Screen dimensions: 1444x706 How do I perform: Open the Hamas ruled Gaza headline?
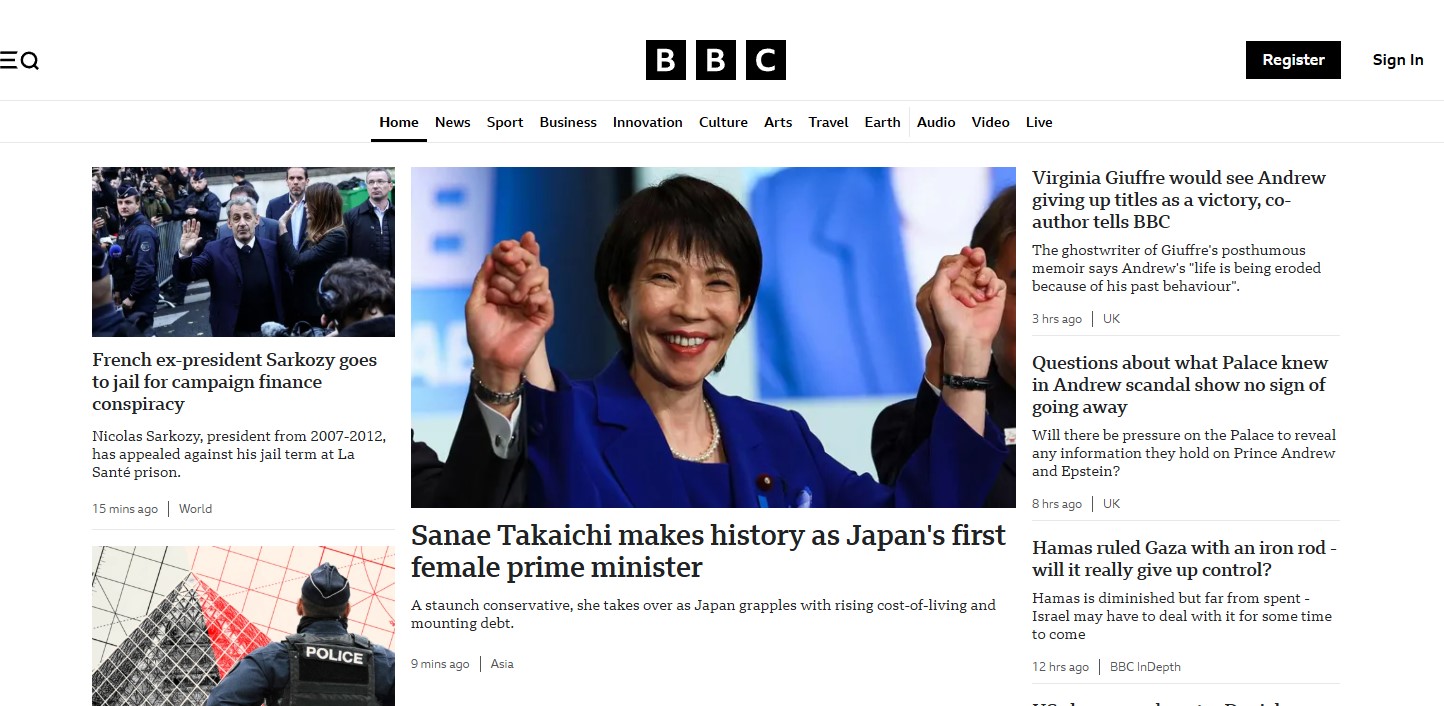point(1184,559)
